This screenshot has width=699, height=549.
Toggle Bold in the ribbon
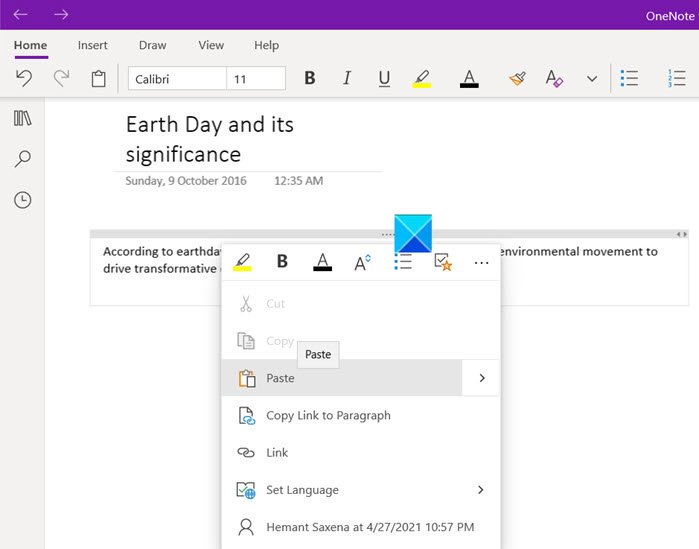310,79
